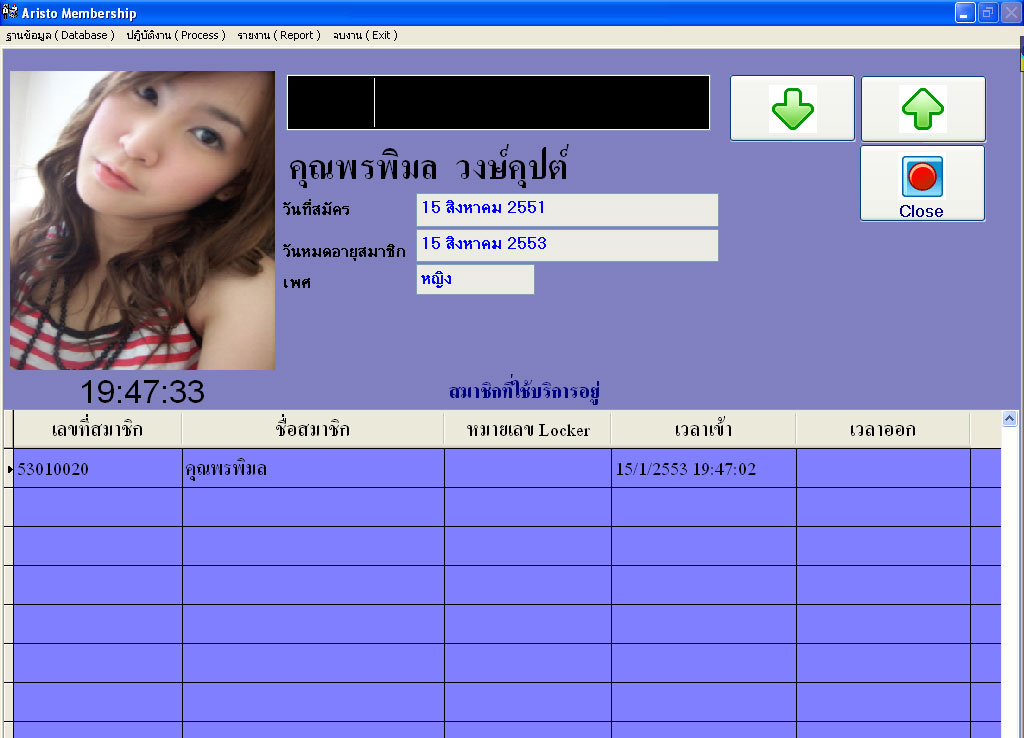Screen dimensions: 1024x738
Task: Click the gender field showing หญิง
Action: [475, 279]
